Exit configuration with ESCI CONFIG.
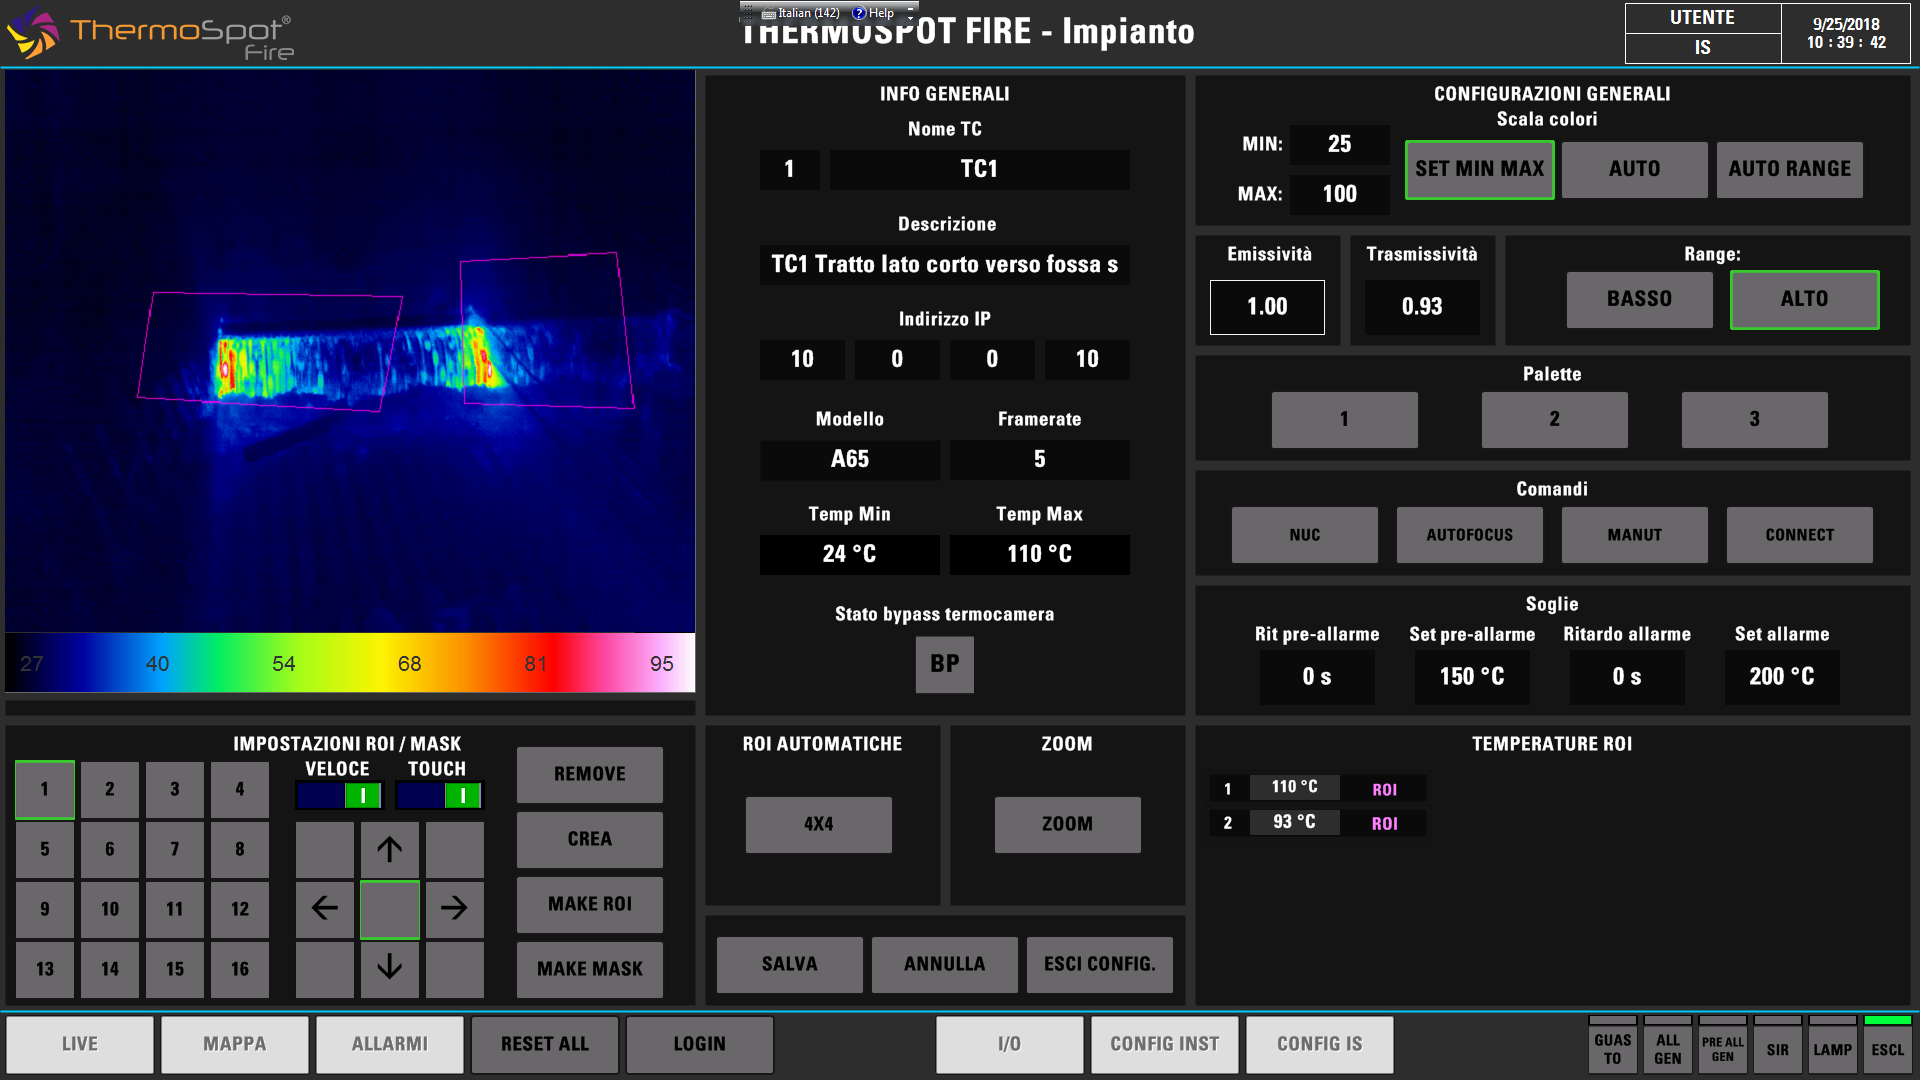 pos(1099,964)
